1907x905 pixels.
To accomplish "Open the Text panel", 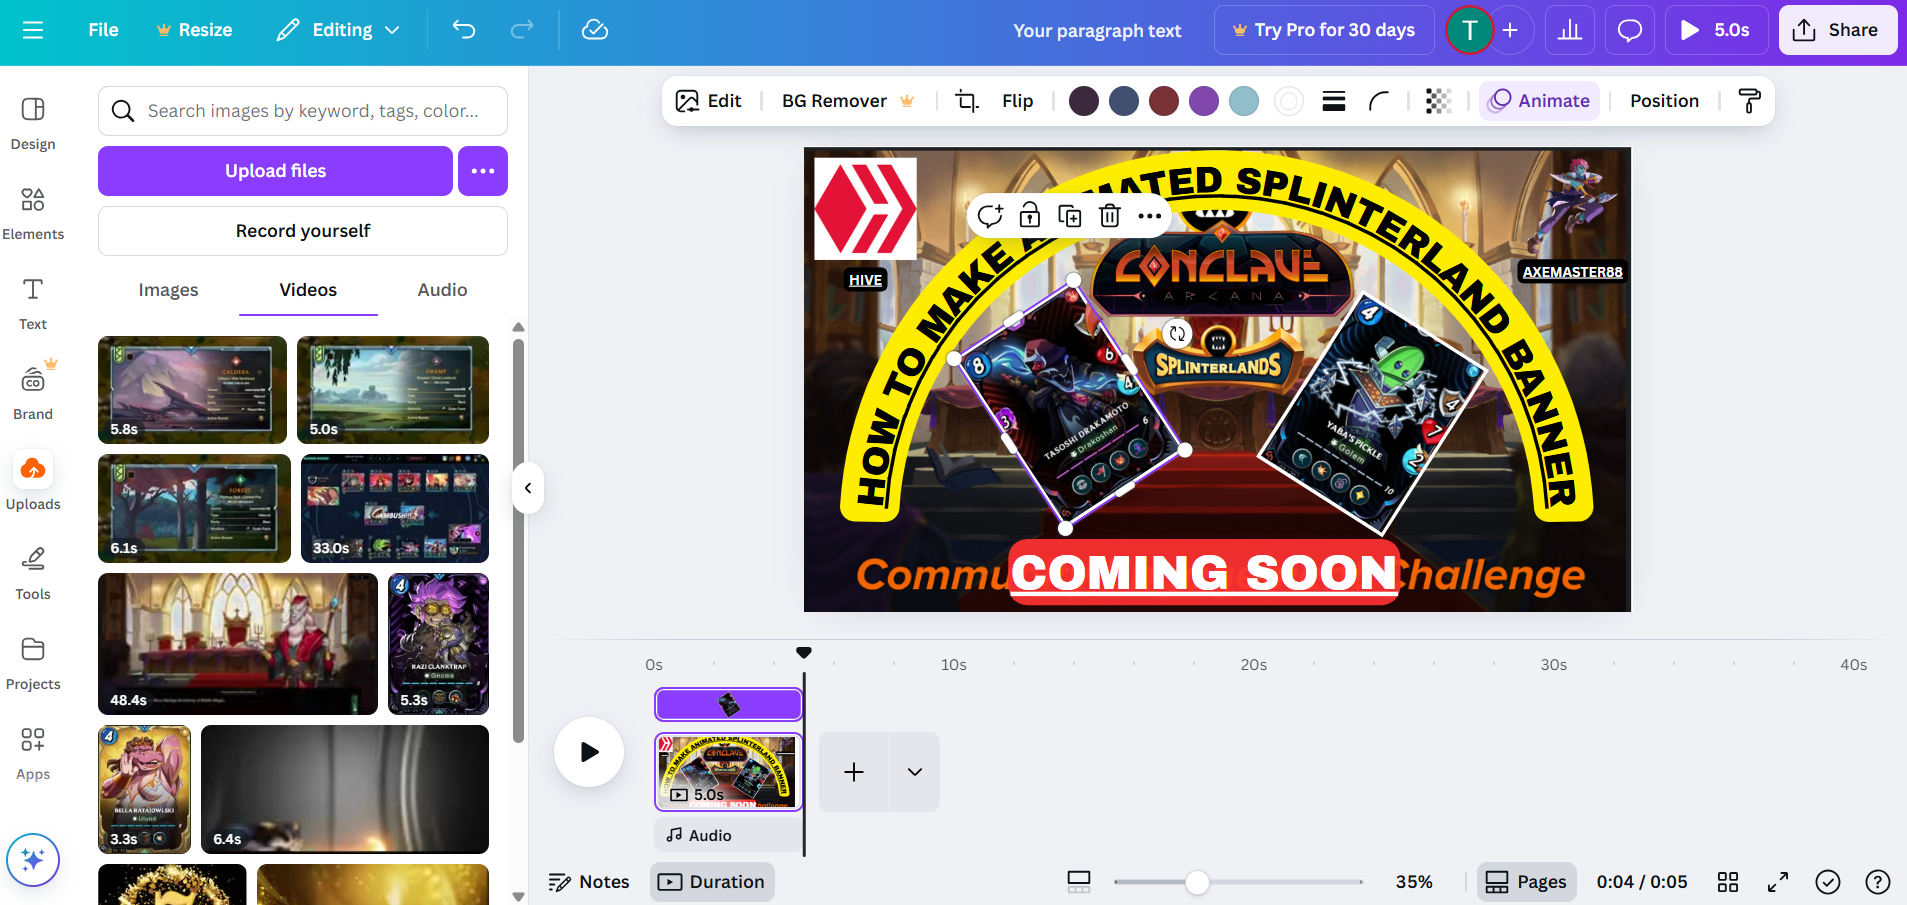I will 33,303.
